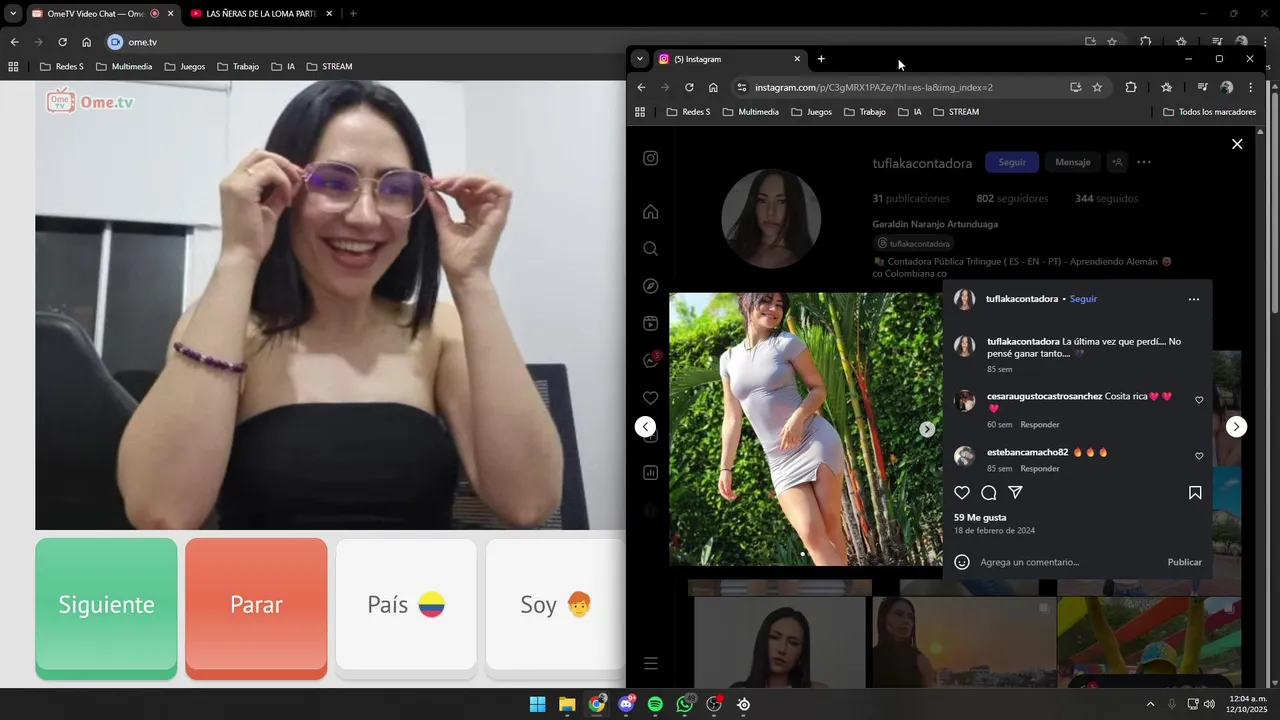Open the Trabajo bookmarks folder in Instagram window
This screenshot has height=720, width=1280.
pyautogui.click(x=865, y=112)
